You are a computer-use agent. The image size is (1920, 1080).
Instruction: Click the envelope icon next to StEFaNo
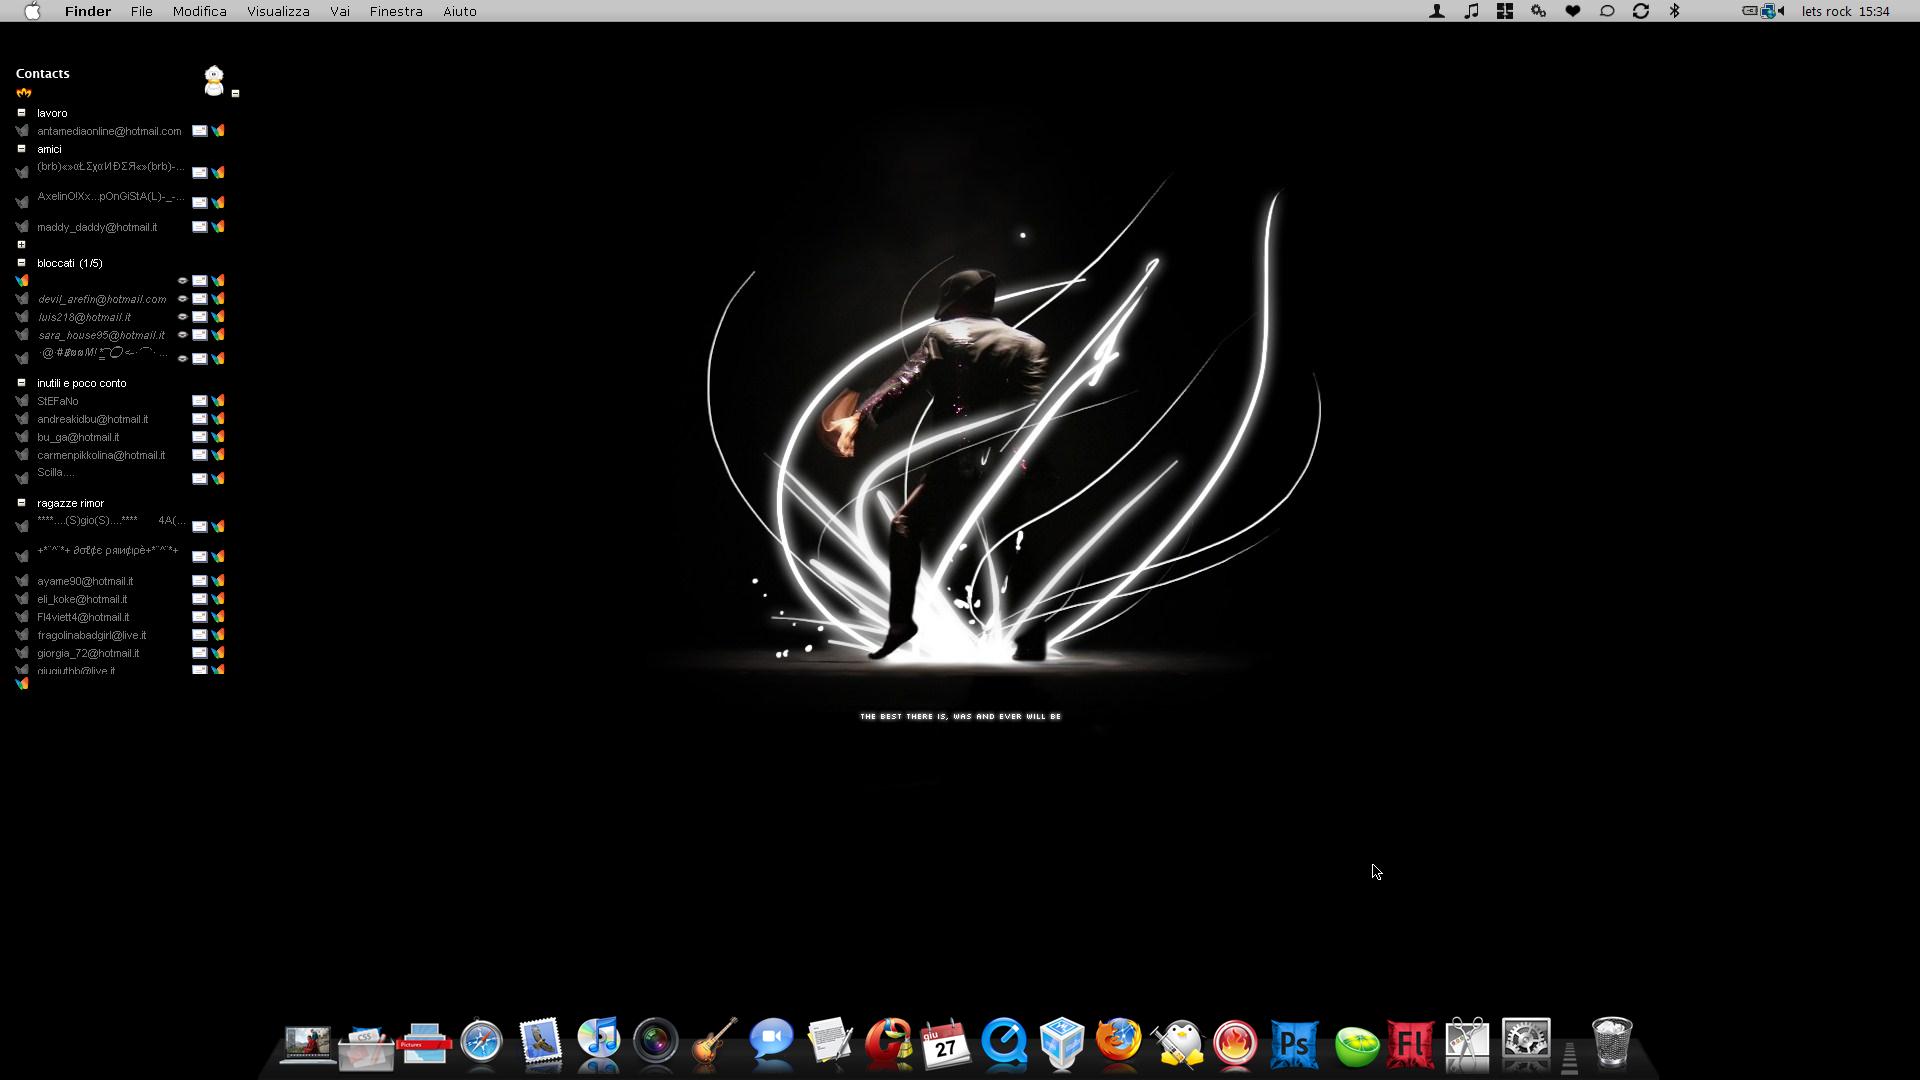tap(200, 401)
